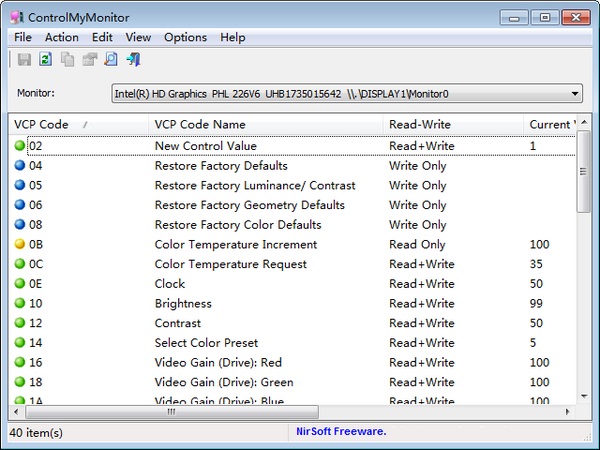Sort by the Read-Write column header

420,124
